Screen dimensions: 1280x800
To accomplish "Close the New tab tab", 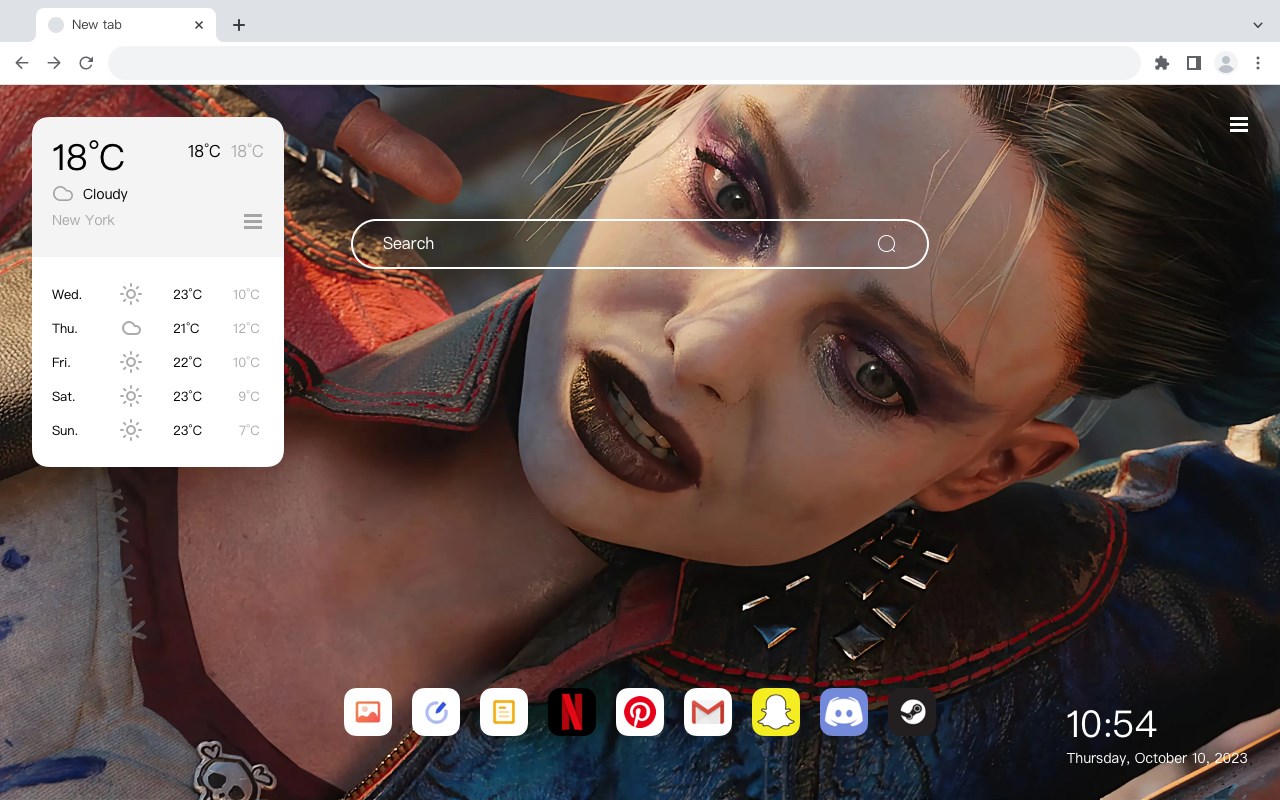I will click(x=199, y=25).
